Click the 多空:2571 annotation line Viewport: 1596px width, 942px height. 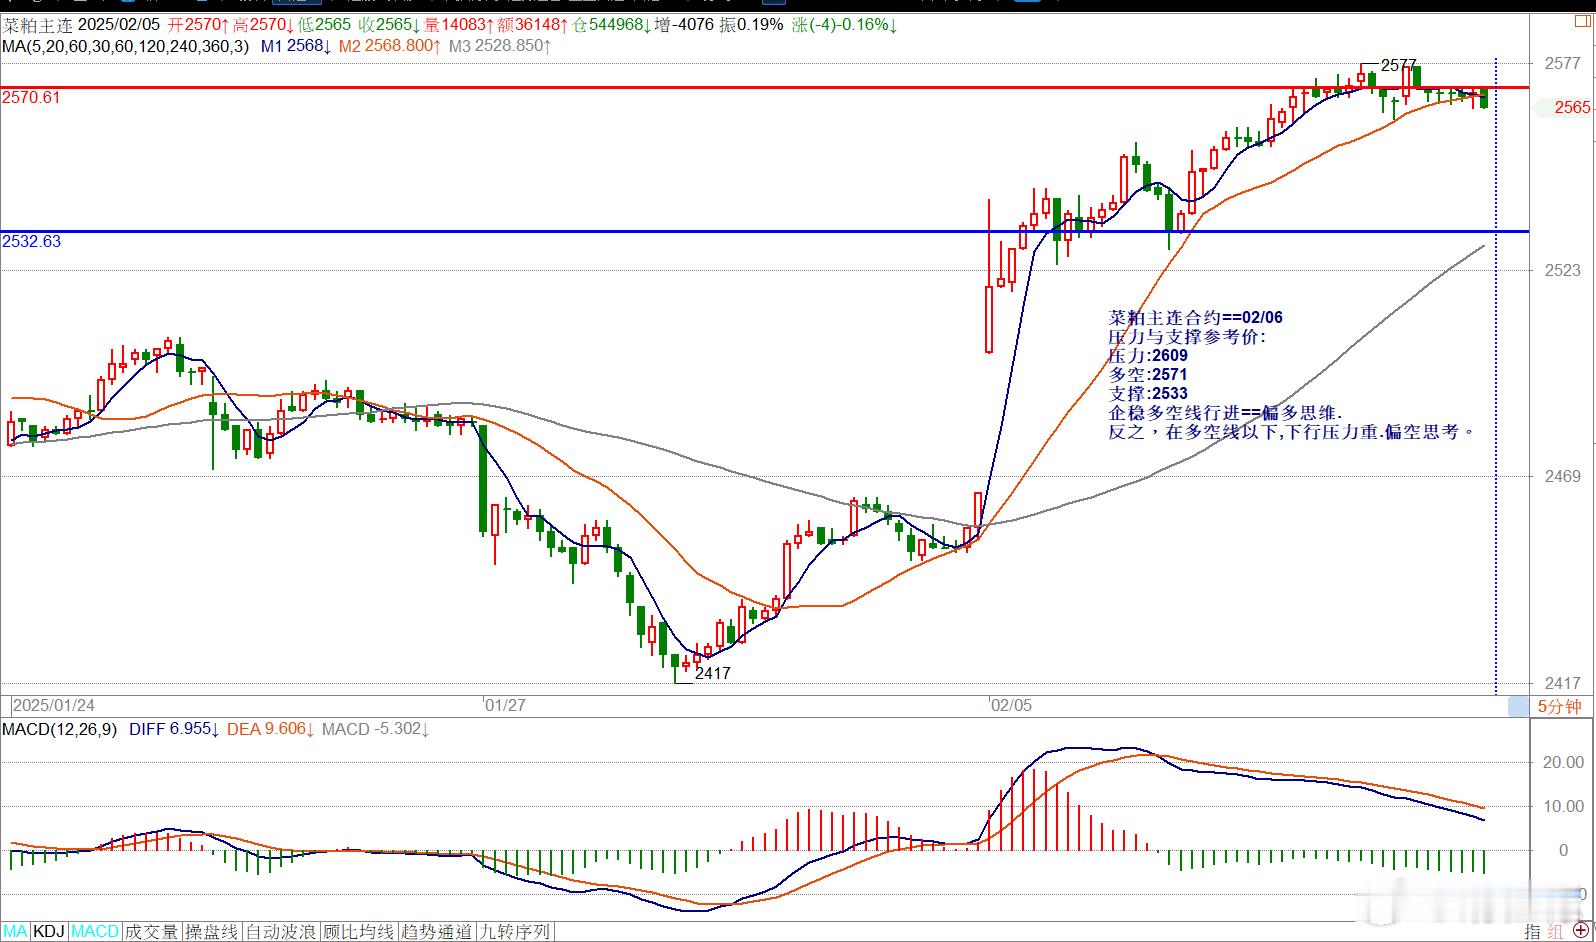(x=1148, y=374)
